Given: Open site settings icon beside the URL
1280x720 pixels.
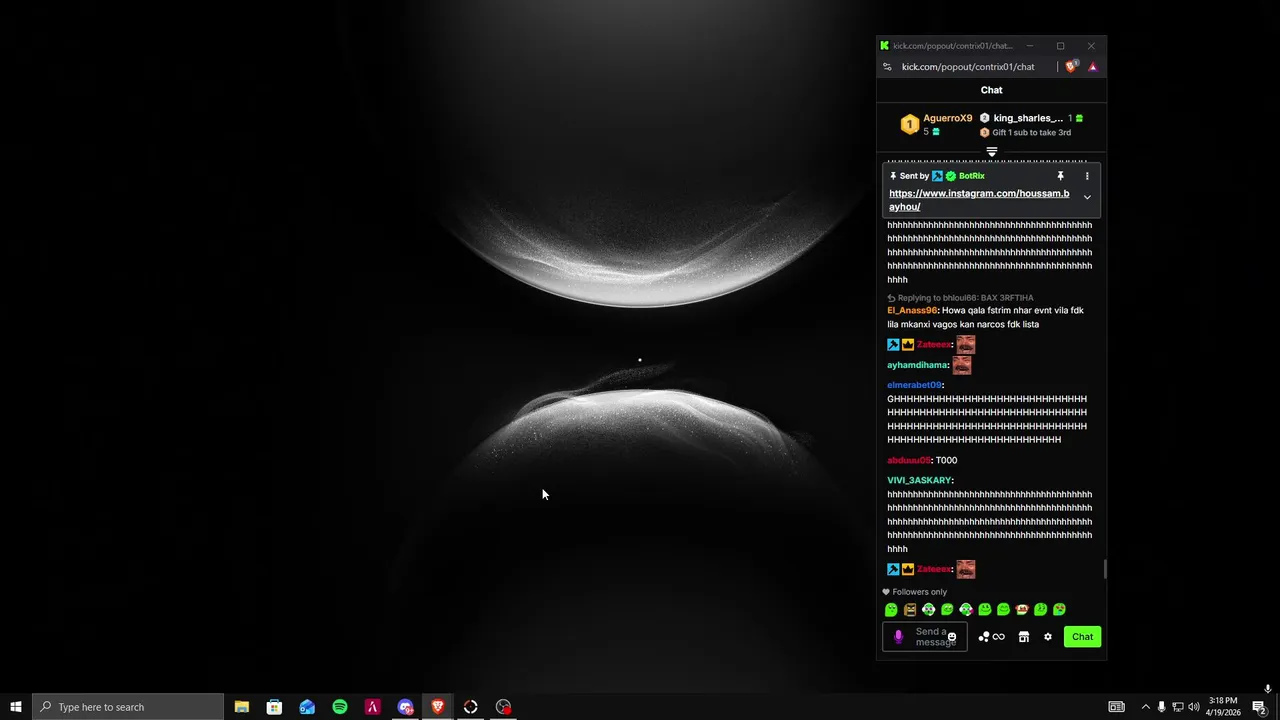Looking at the screenshot, I should click(x=887, y=67).
